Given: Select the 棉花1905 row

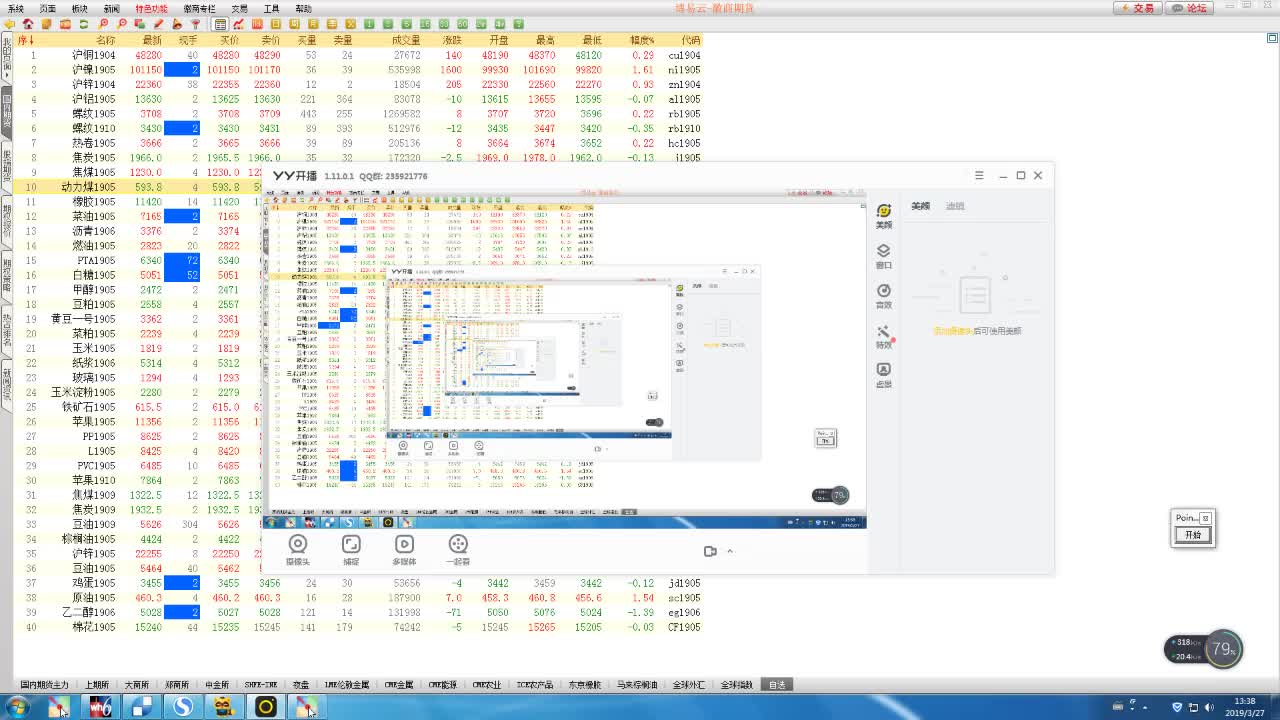Looking at the screenshot, I should [x=358, y=627].
